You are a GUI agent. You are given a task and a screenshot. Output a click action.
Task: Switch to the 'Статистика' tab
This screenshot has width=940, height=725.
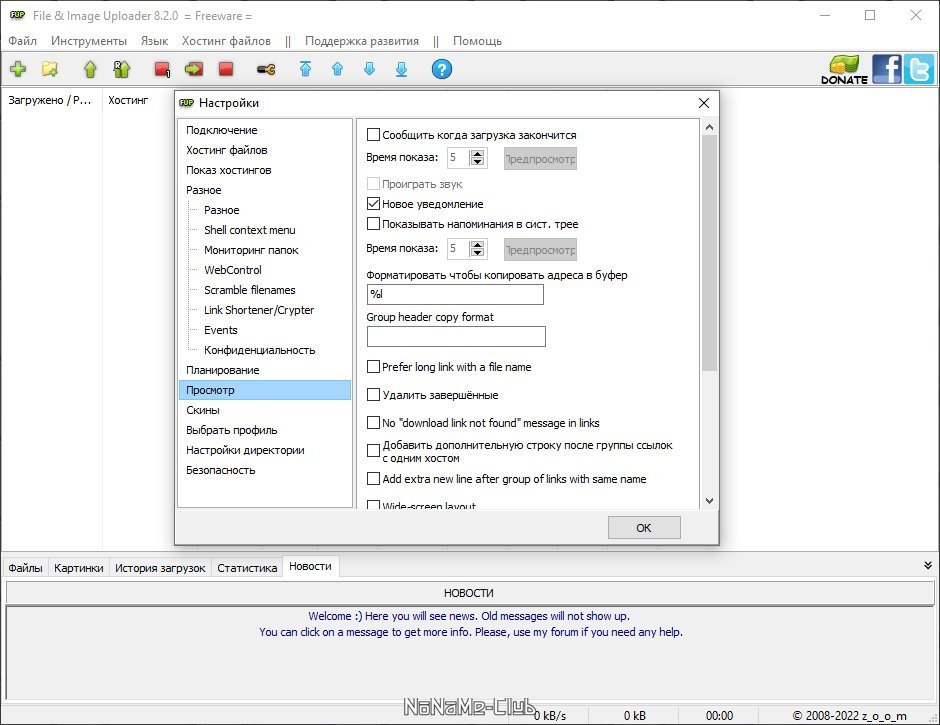click(247, 568)
